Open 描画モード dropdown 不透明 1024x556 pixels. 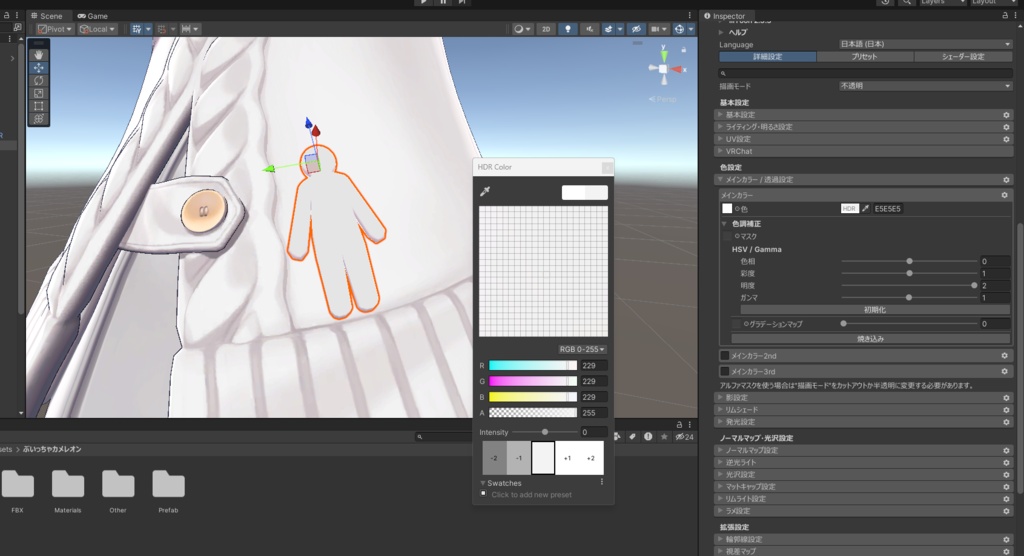coord(925,86)
